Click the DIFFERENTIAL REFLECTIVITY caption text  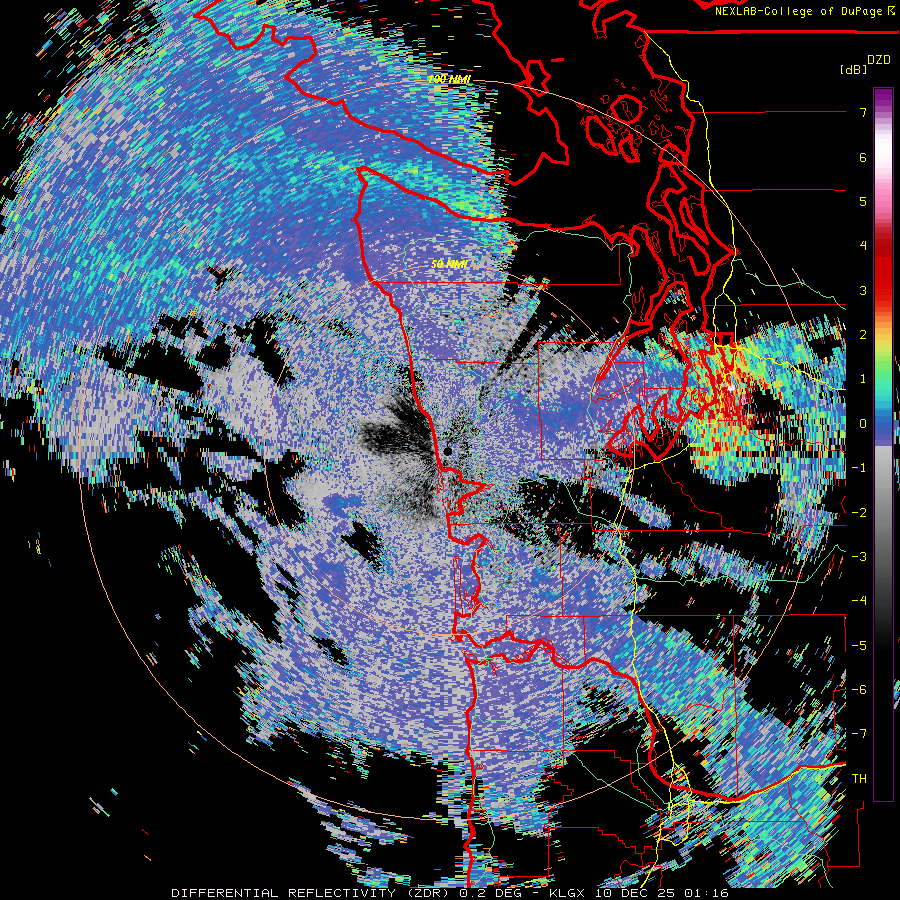[x=283, y=893]
